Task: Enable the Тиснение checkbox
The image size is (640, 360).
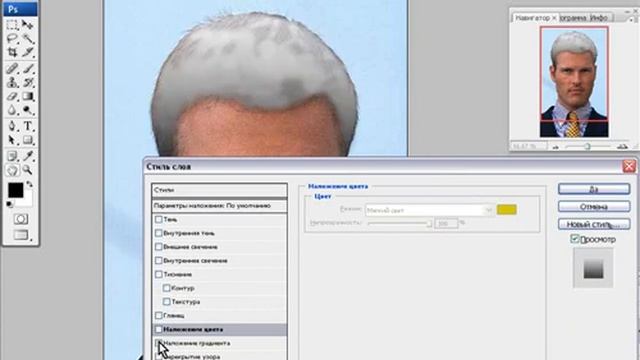Action: tap(159, 274)
